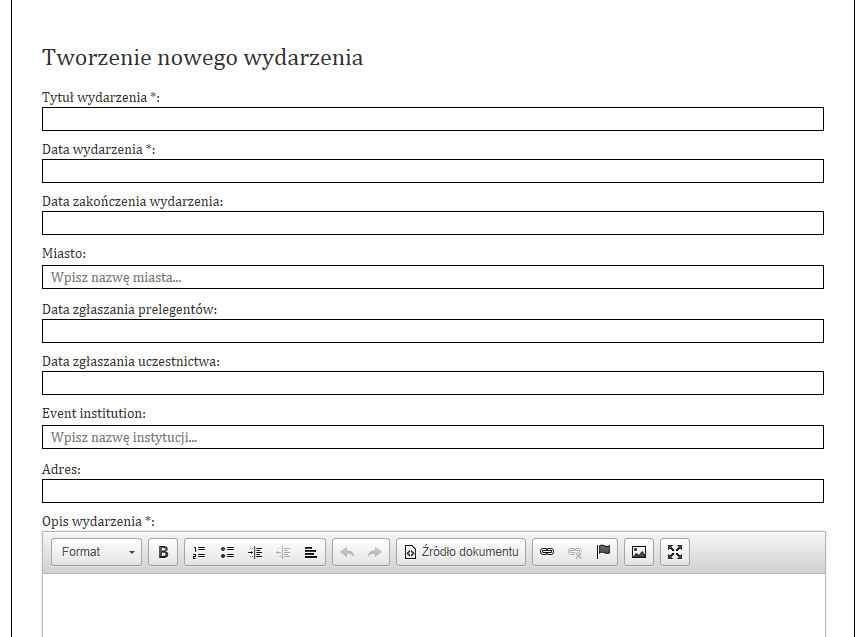Screen dimensions: 868x637
Task: Click the Data zgłaszania uczestnictwa field
Action: point(432,383)
